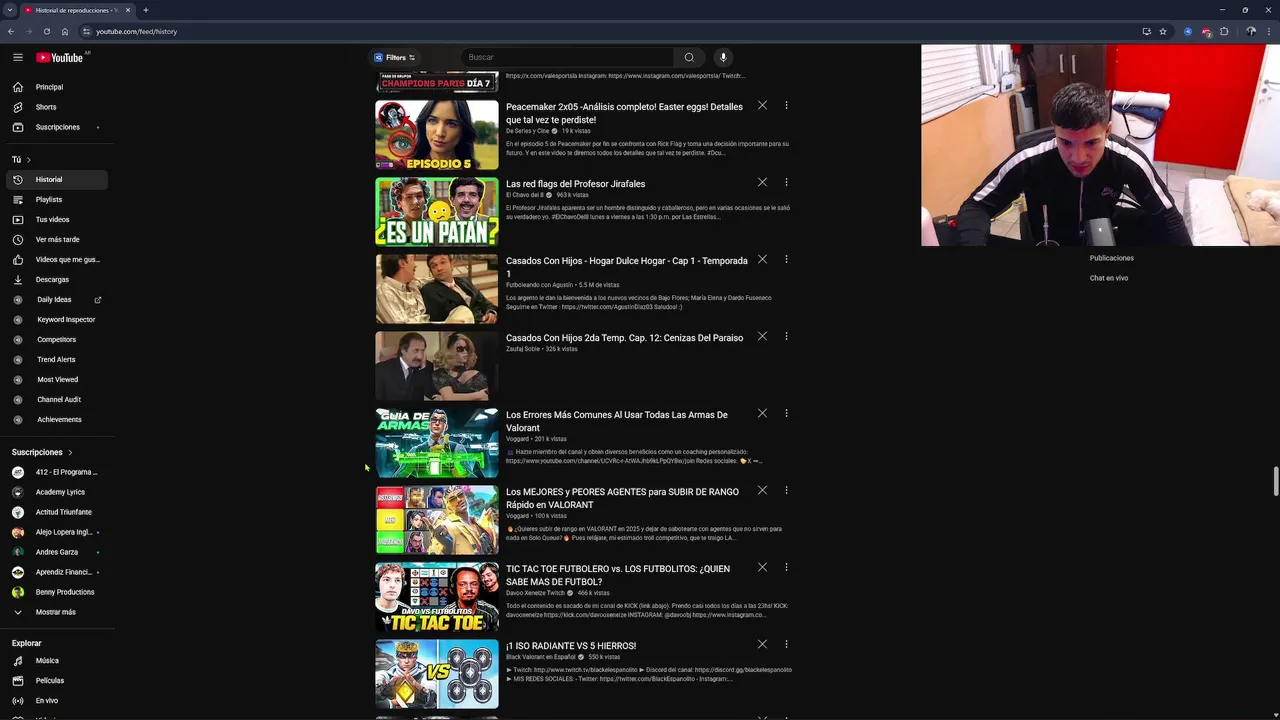Open the Filters button
This screenshot has width=1280, height=720.
[x=395, y=57]
